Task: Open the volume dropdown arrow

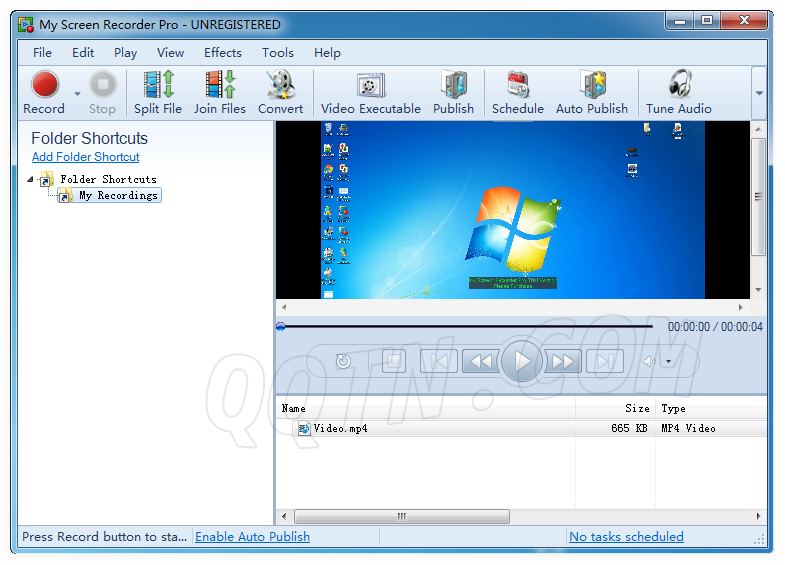Action: 668,362
